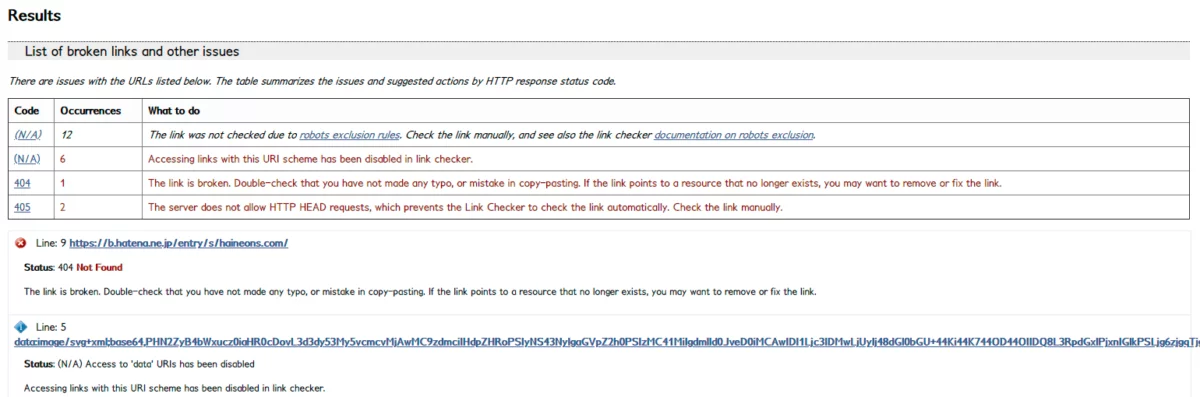Image resolution: width=1200 pixels, height=397 pixels.
Task: Click the status line about 'data' URIs disabled
Action: (x=139, y=364)
